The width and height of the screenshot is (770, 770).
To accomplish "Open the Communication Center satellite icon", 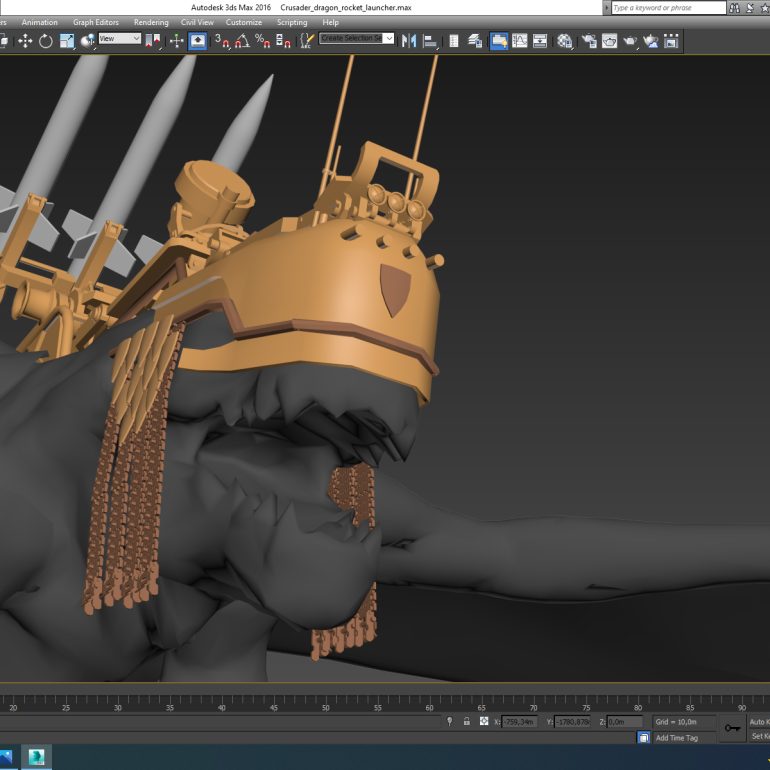I will coord(750,7).
